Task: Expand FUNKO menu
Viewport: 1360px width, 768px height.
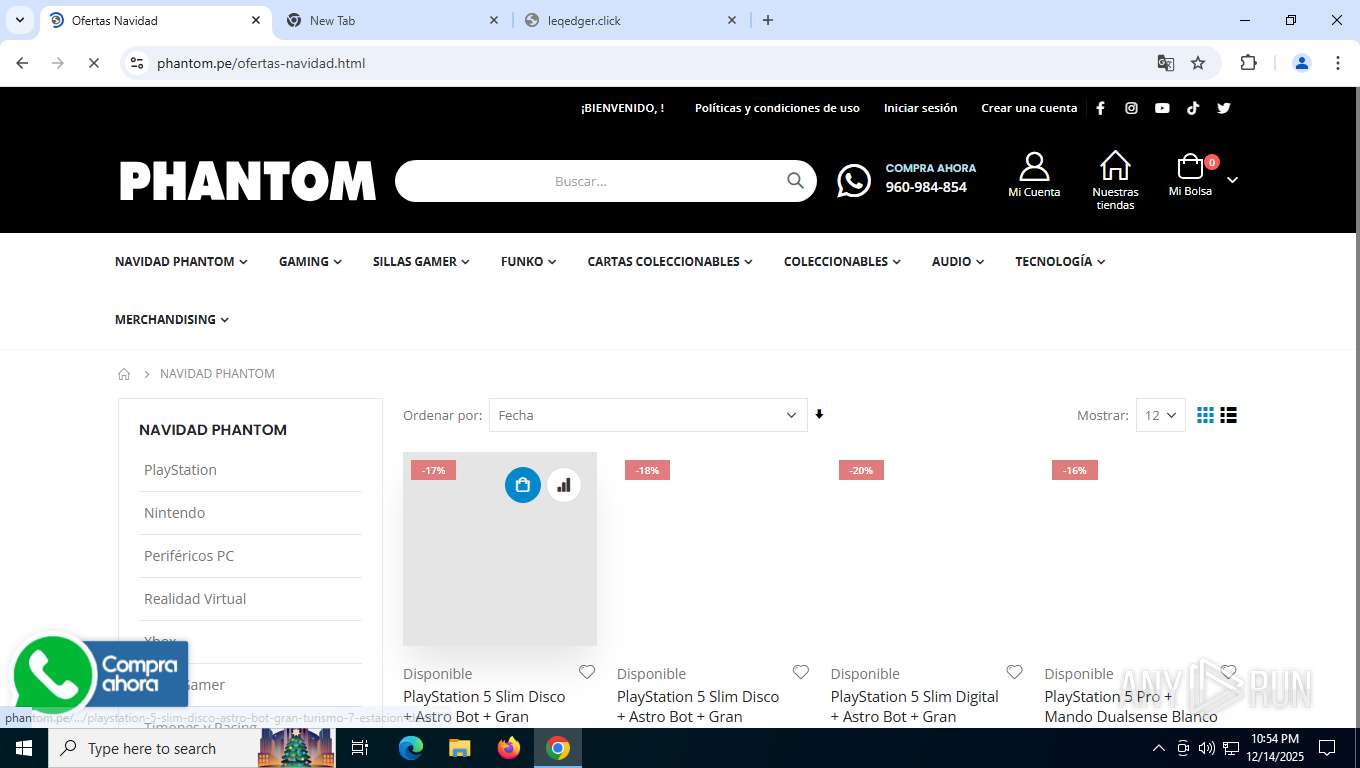Action: tap(528, 261)
